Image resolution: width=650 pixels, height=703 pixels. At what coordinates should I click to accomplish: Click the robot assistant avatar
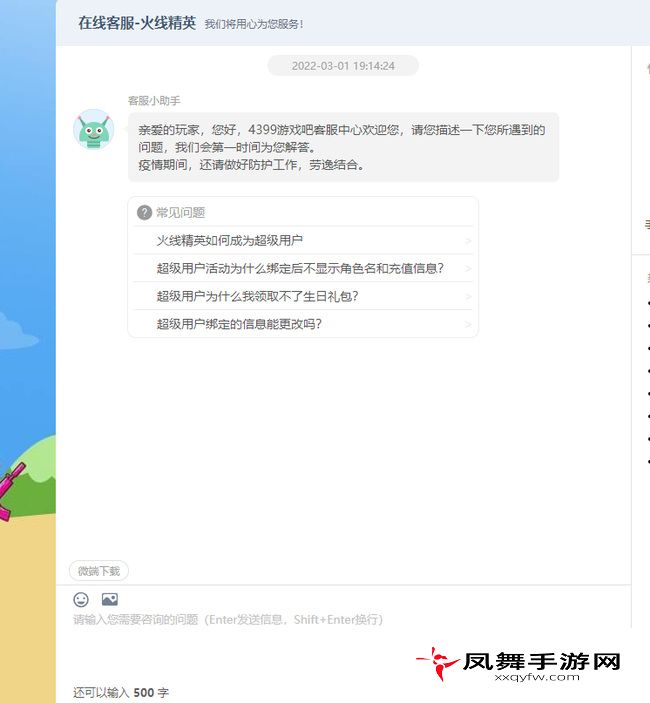coord(94,130)
